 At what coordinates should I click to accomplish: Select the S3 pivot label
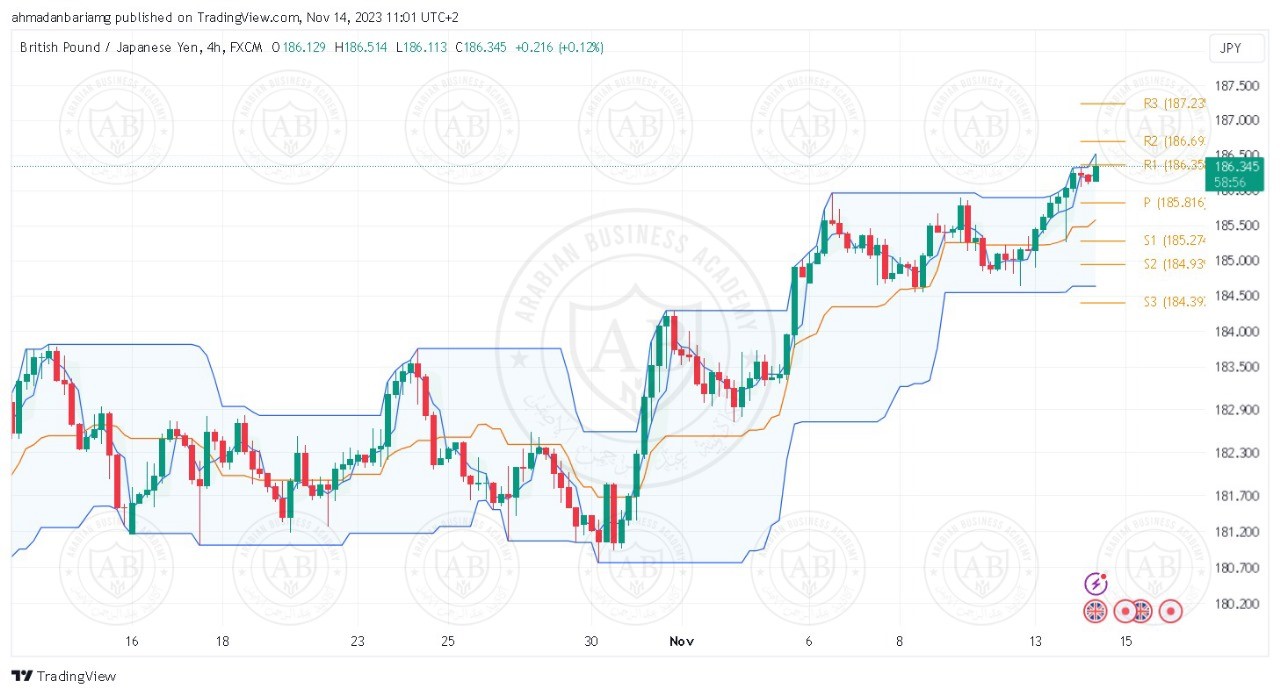[1176, 302]
